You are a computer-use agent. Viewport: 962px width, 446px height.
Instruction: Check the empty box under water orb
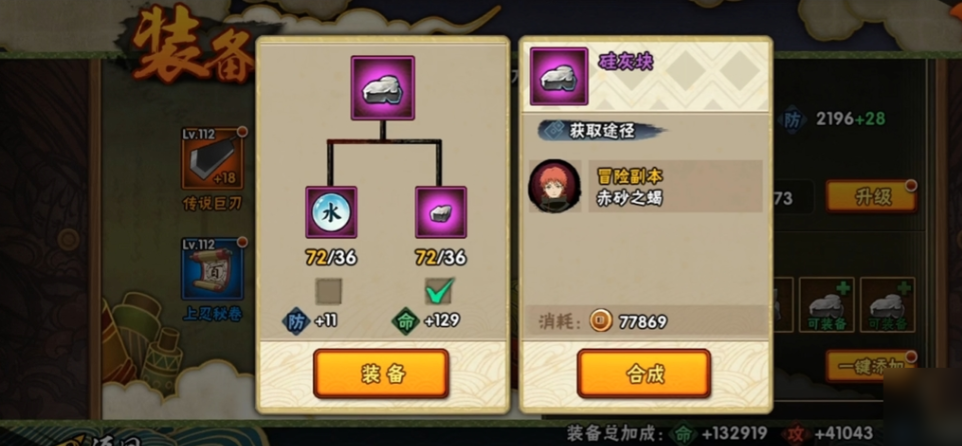[329, 291]
